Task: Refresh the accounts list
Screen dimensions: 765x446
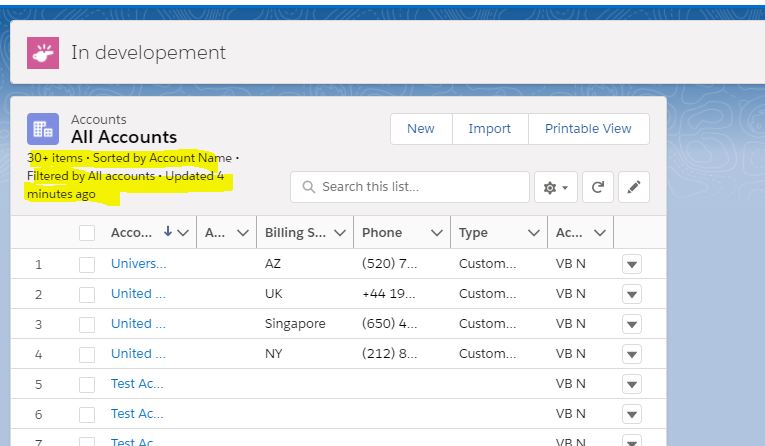Action: (597, 187)
